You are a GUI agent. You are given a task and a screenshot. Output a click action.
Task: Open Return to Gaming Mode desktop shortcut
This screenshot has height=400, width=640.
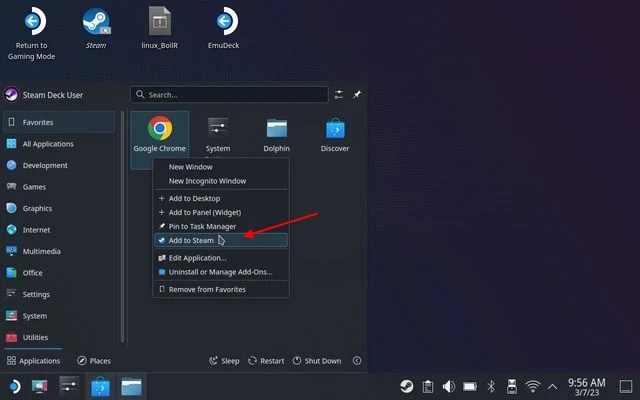(x=32, y=33)
